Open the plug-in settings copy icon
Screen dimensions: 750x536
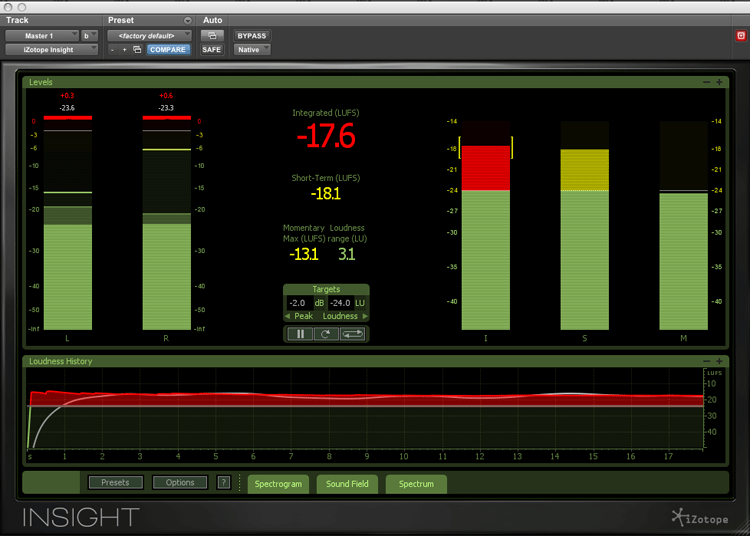[x=137, y=50]
